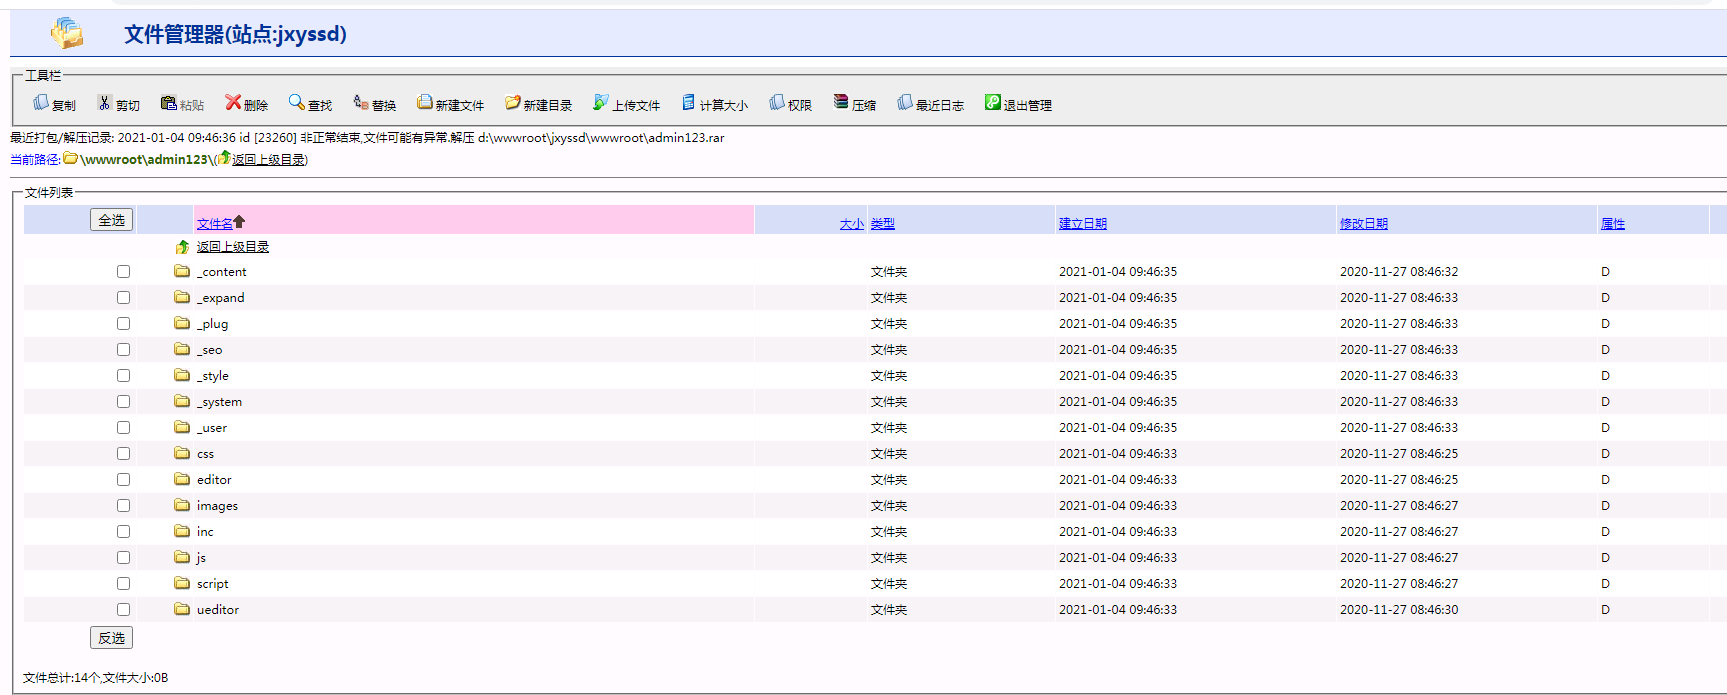
Task: Click the New File (新建文件) icon
Action: coord(425,103)
